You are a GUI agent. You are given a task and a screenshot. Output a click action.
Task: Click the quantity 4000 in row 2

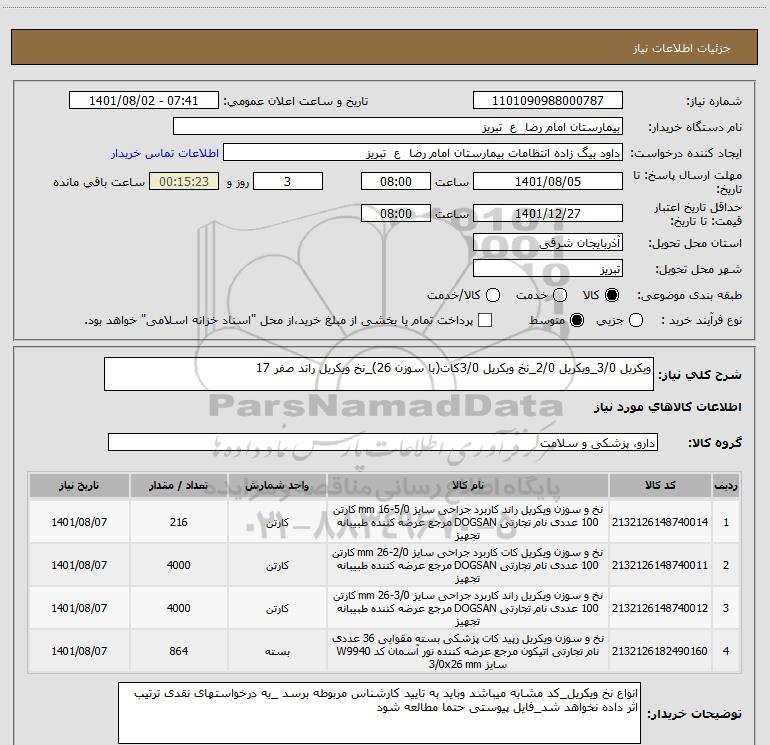point(179,565)
